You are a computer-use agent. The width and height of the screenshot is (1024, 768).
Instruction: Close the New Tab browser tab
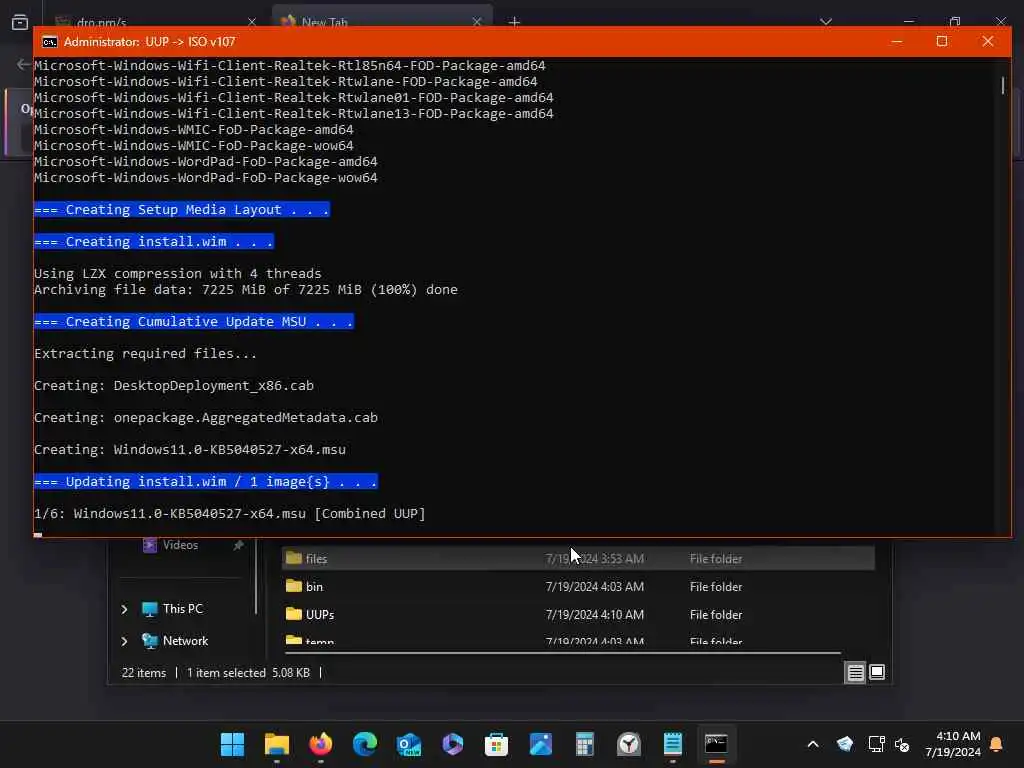477,22
